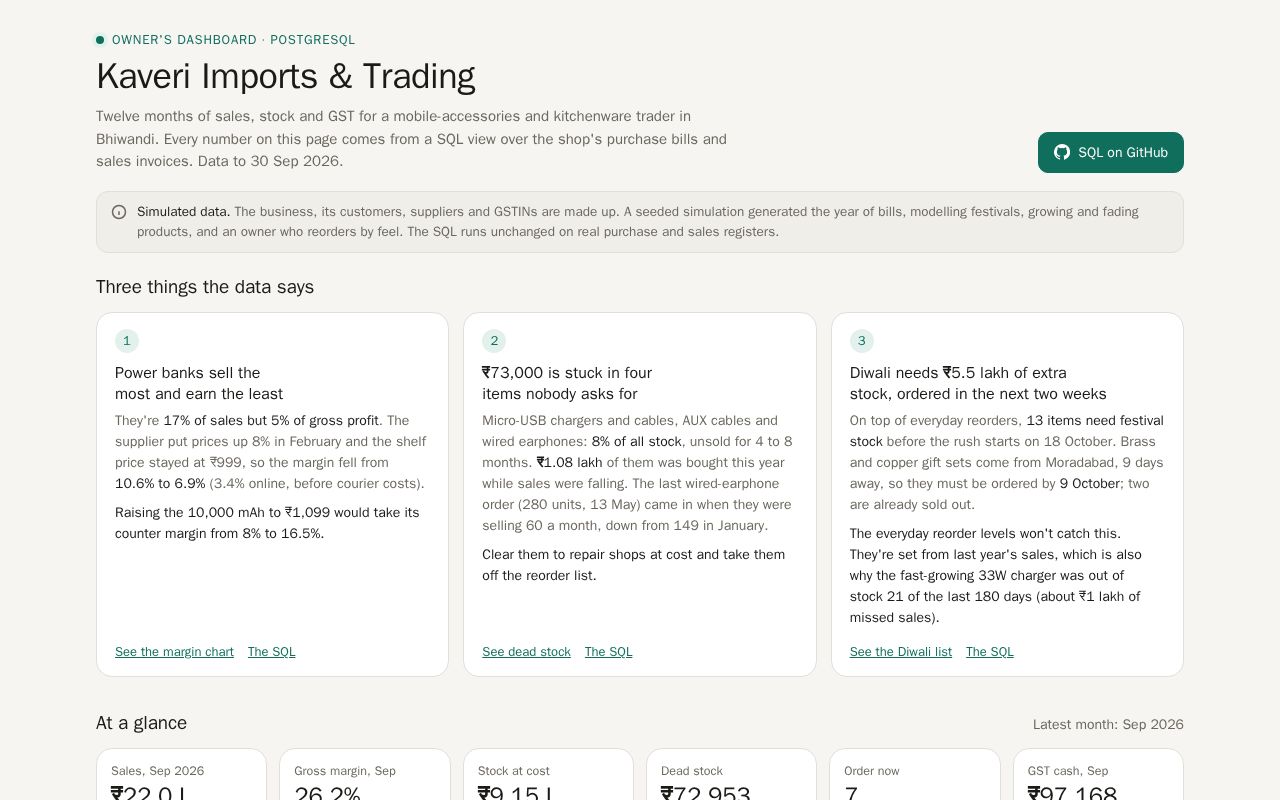Click the number 3 badge on Diwali card

[x=862, y=341]
